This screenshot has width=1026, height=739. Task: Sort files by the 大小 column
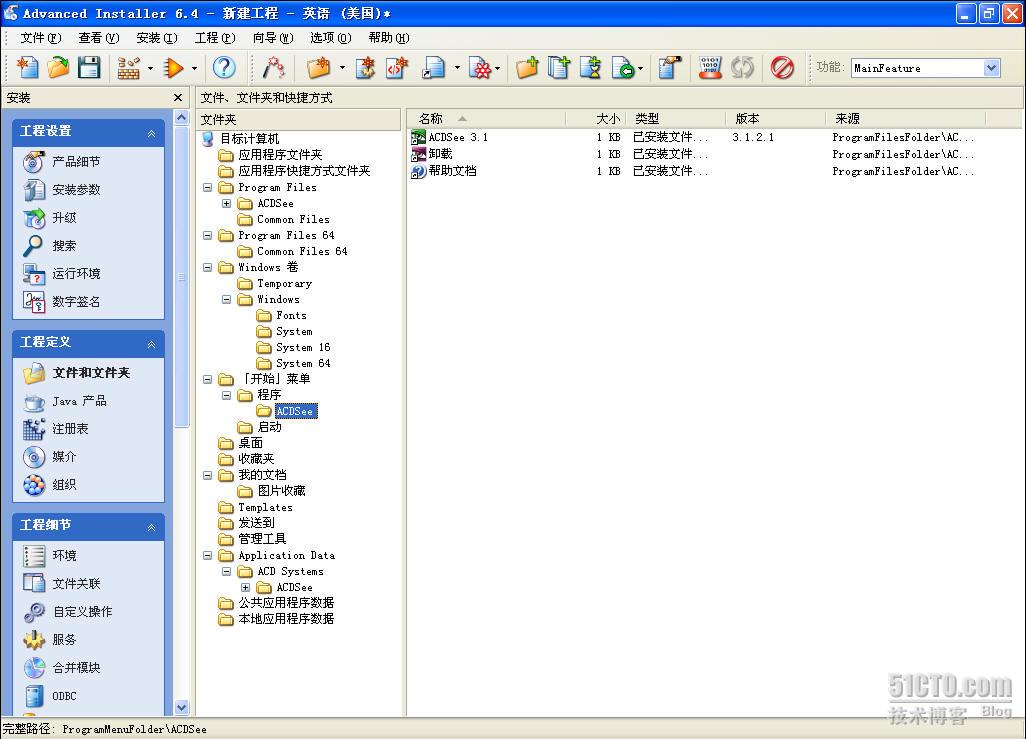click(x=596, y=118)
